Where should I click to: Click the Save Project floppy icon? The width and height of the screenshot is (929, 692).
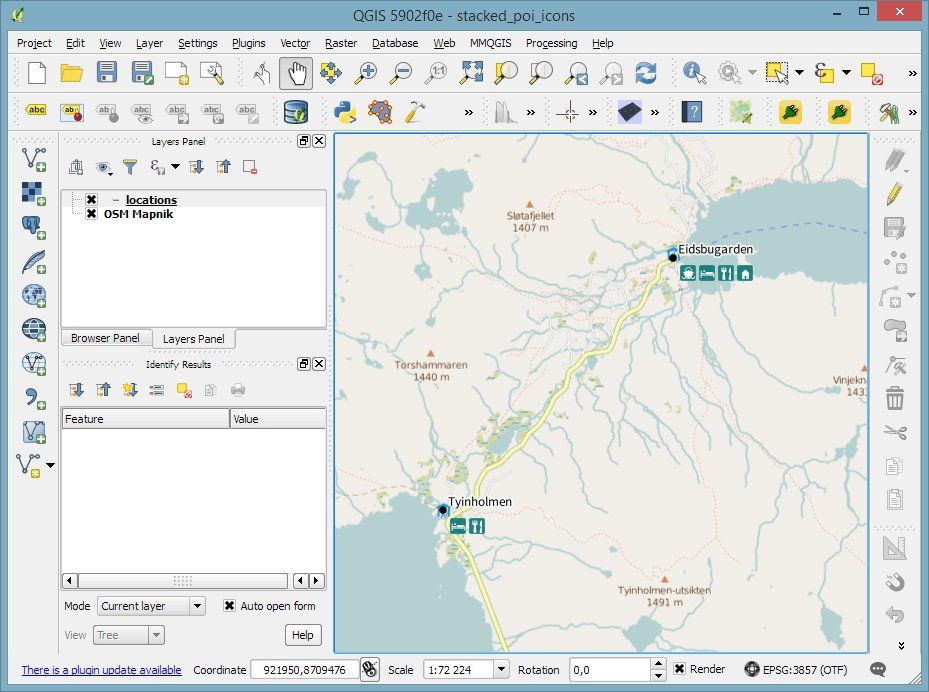click(x=107, y=73)
